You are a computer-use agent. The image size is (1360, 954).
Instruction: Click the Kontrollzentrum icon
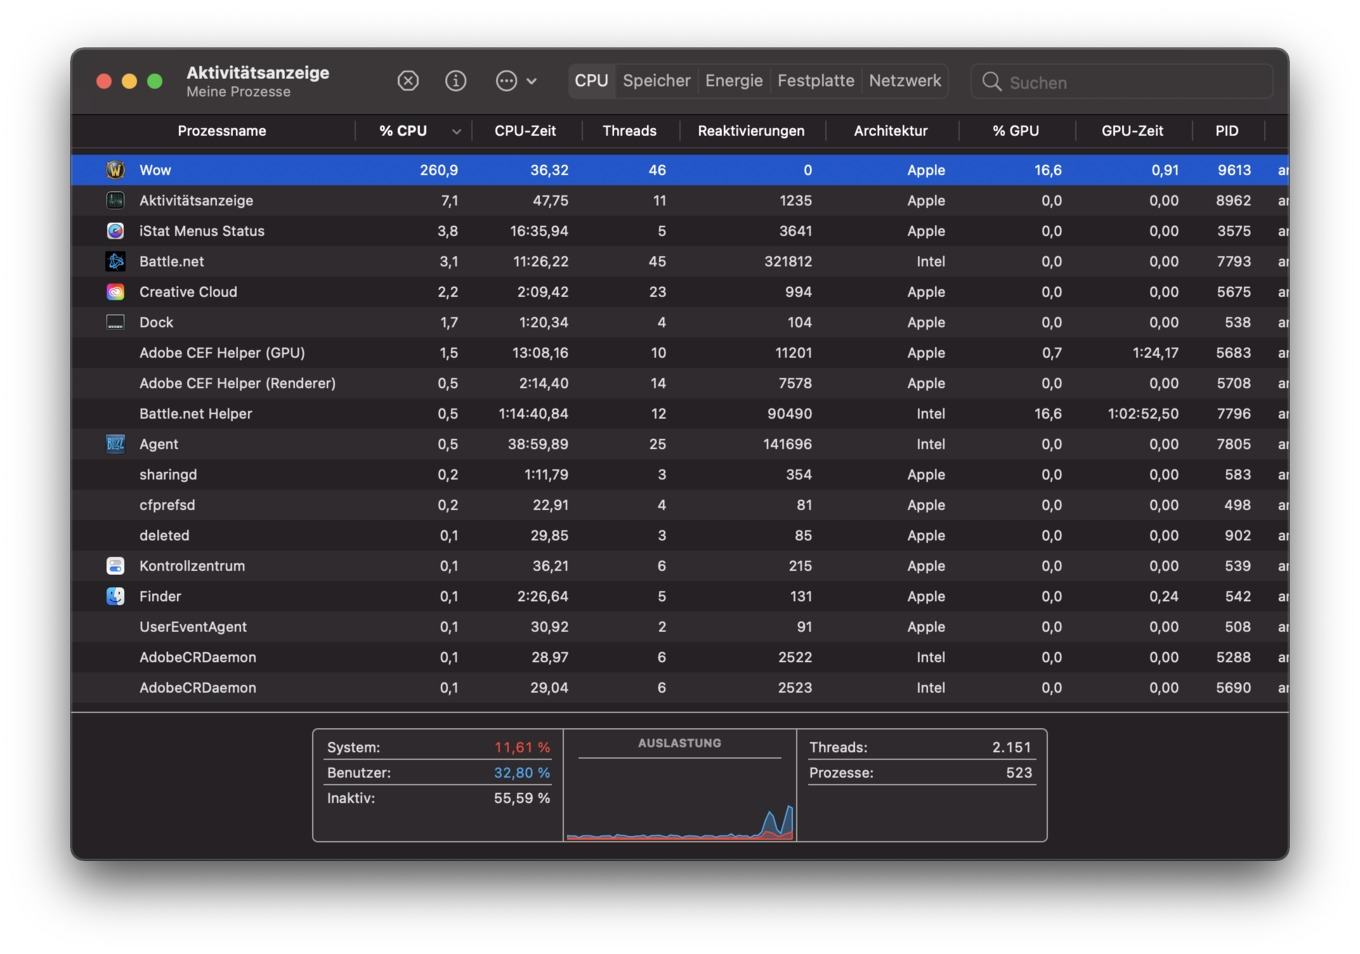pyautogui.click(x=116, y=566)
